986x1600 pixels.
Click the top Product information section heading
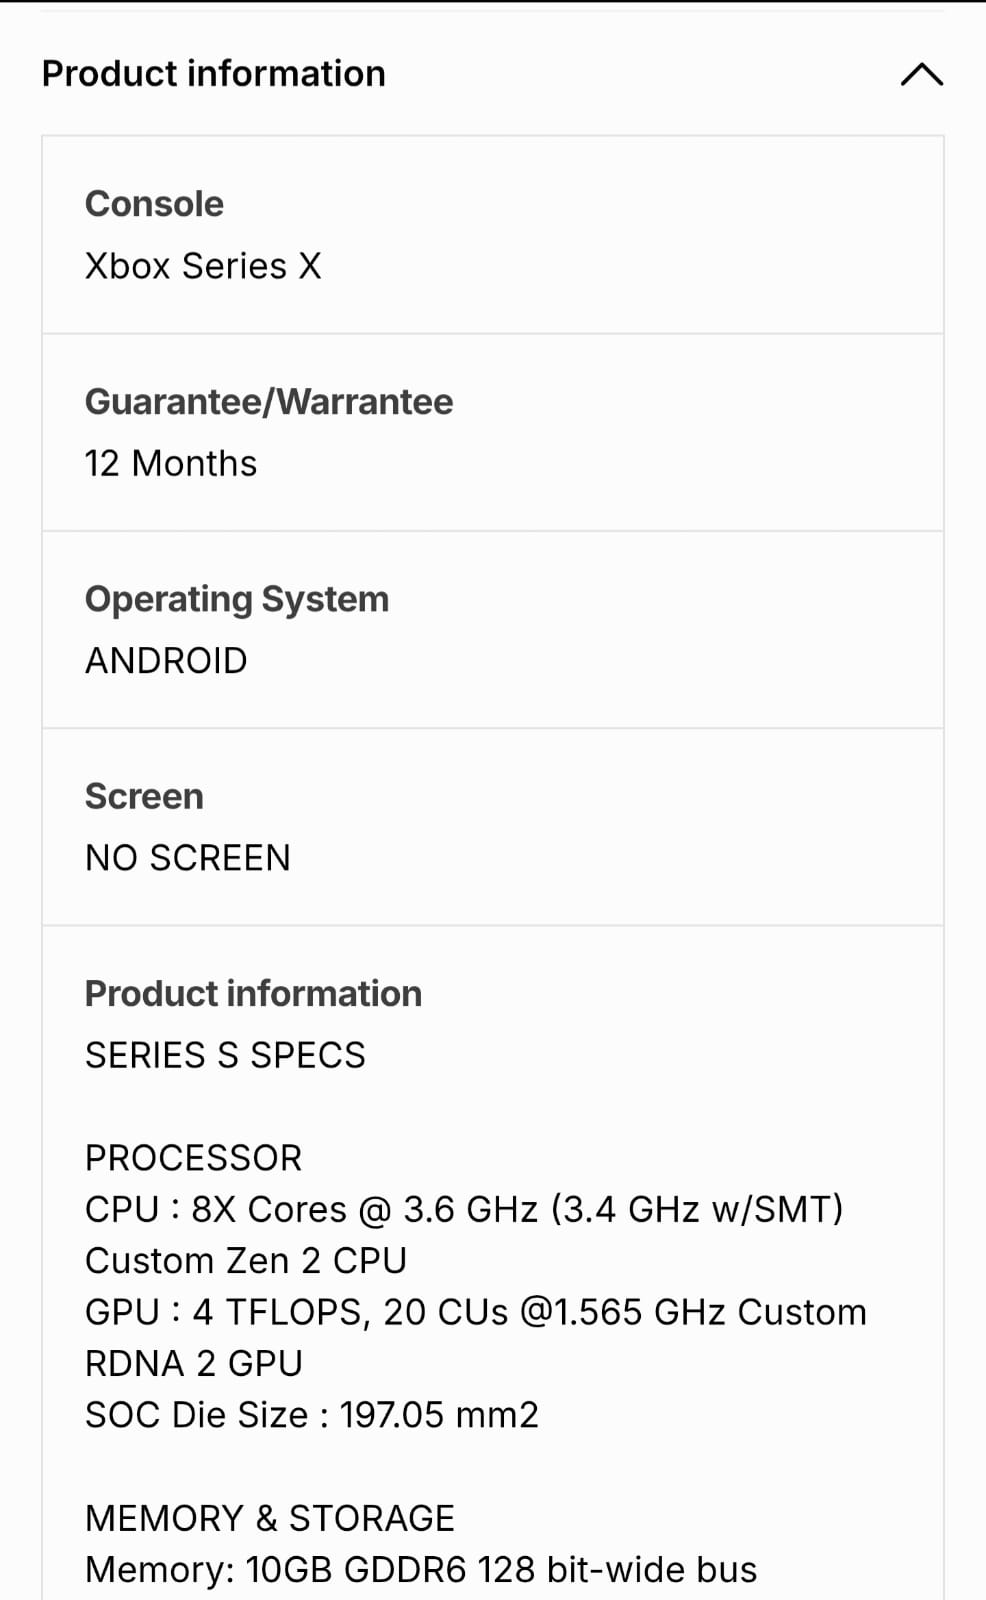(213, 74)
